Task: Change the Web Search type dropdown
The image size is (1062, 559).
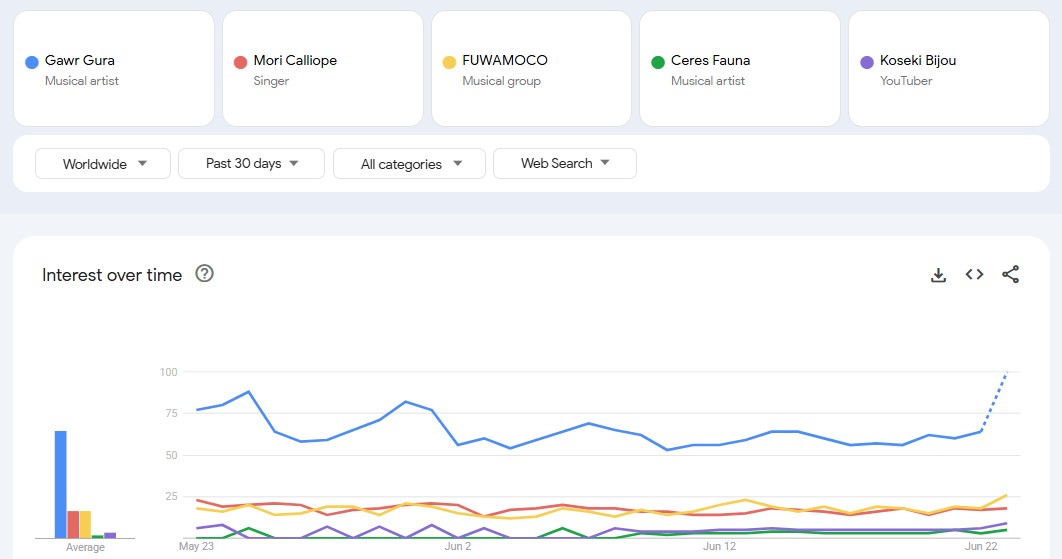Action: (564, 163)
